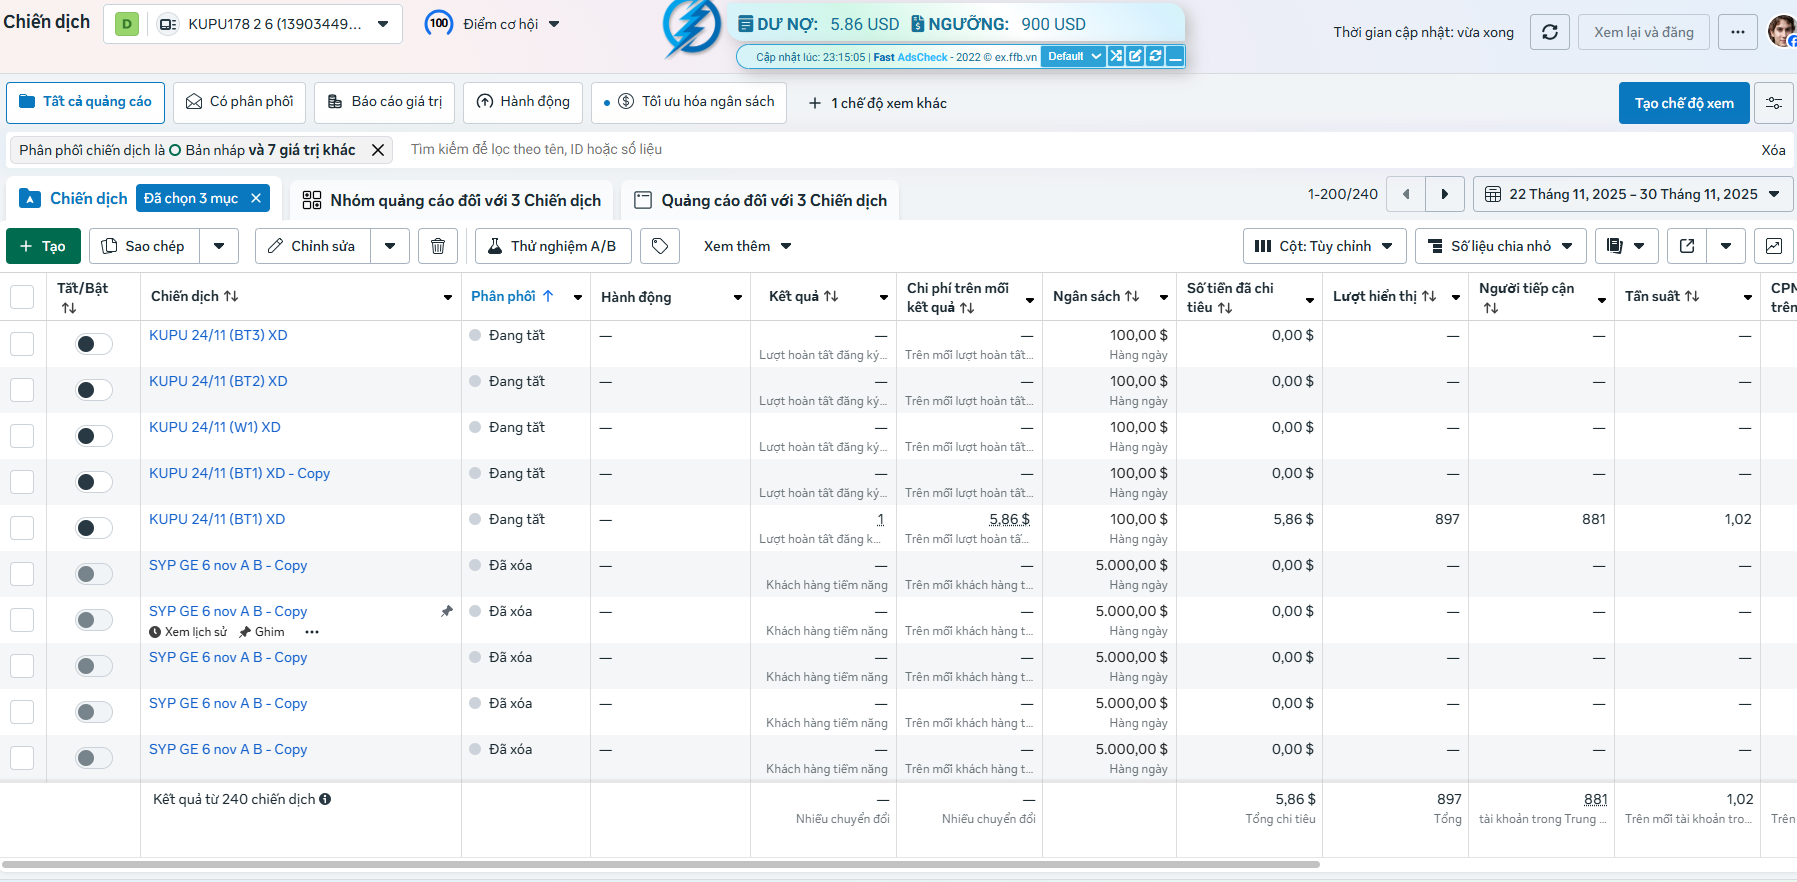Focus the filter search field
Screen dimensions: 1797x882
point(1075,149)
